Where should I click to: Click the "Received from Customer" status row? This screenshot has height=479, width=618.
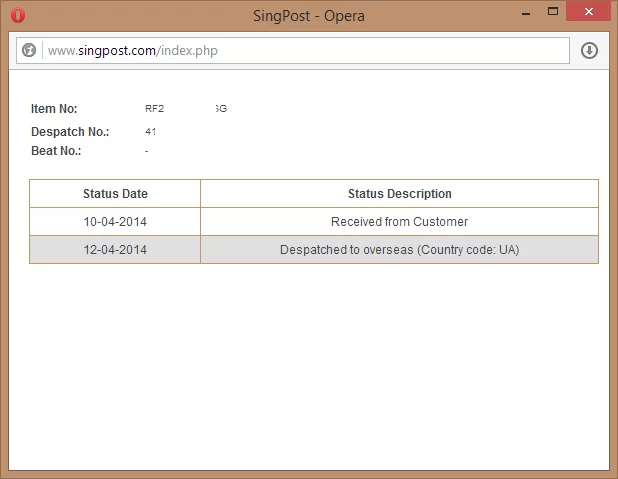click(399, 222)
